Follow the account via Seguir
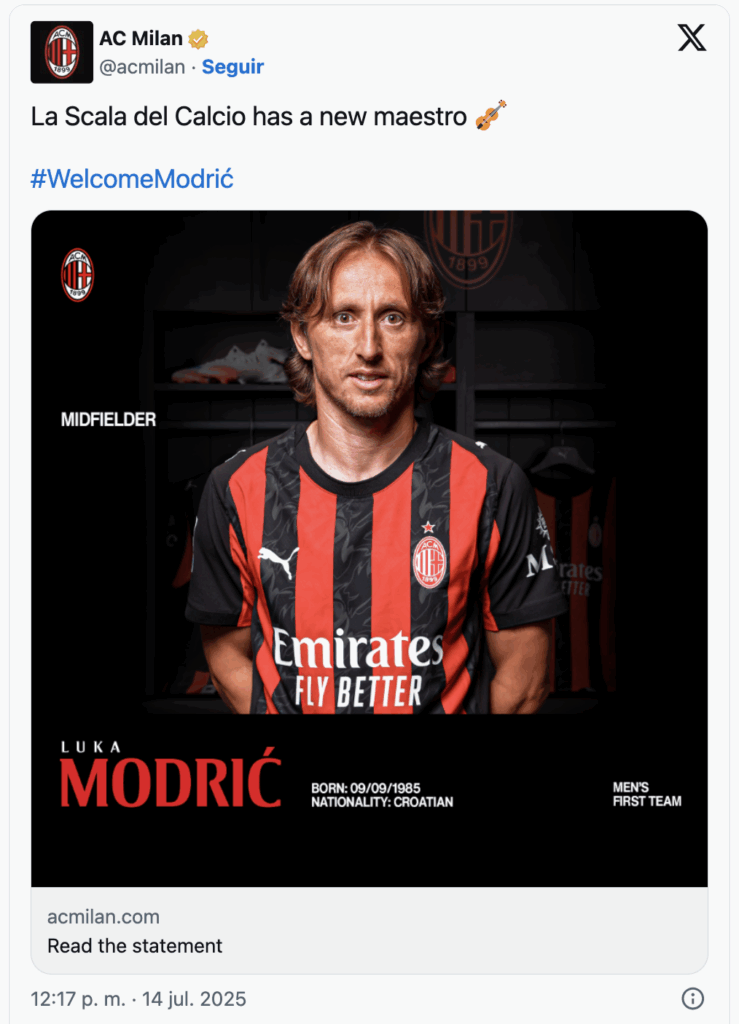Image resolution: width=739 pixels, height=1024 pixels. pyautogui.click(x=232, y=67)
